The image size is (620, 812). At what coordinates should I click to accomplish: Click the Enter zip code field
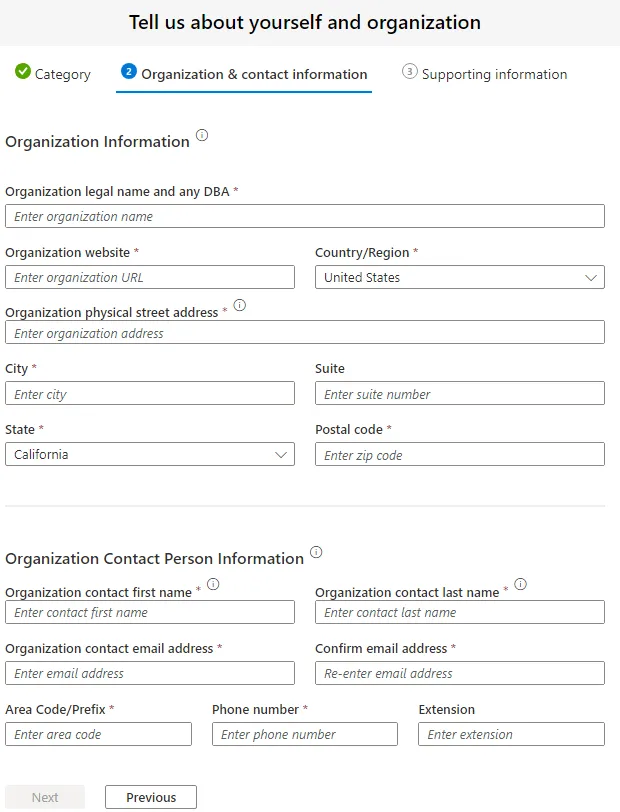point(460,454)
